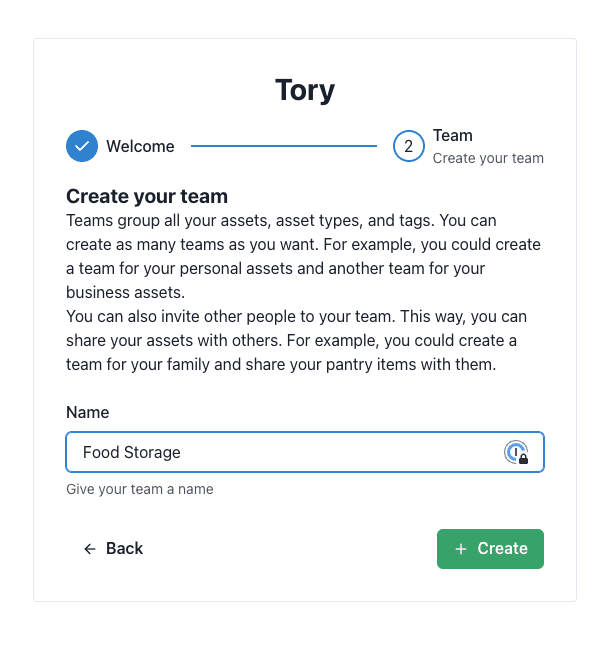Click the left arrow icon beside Back
This screenshot has width=613, height=648.
point(90,549)
